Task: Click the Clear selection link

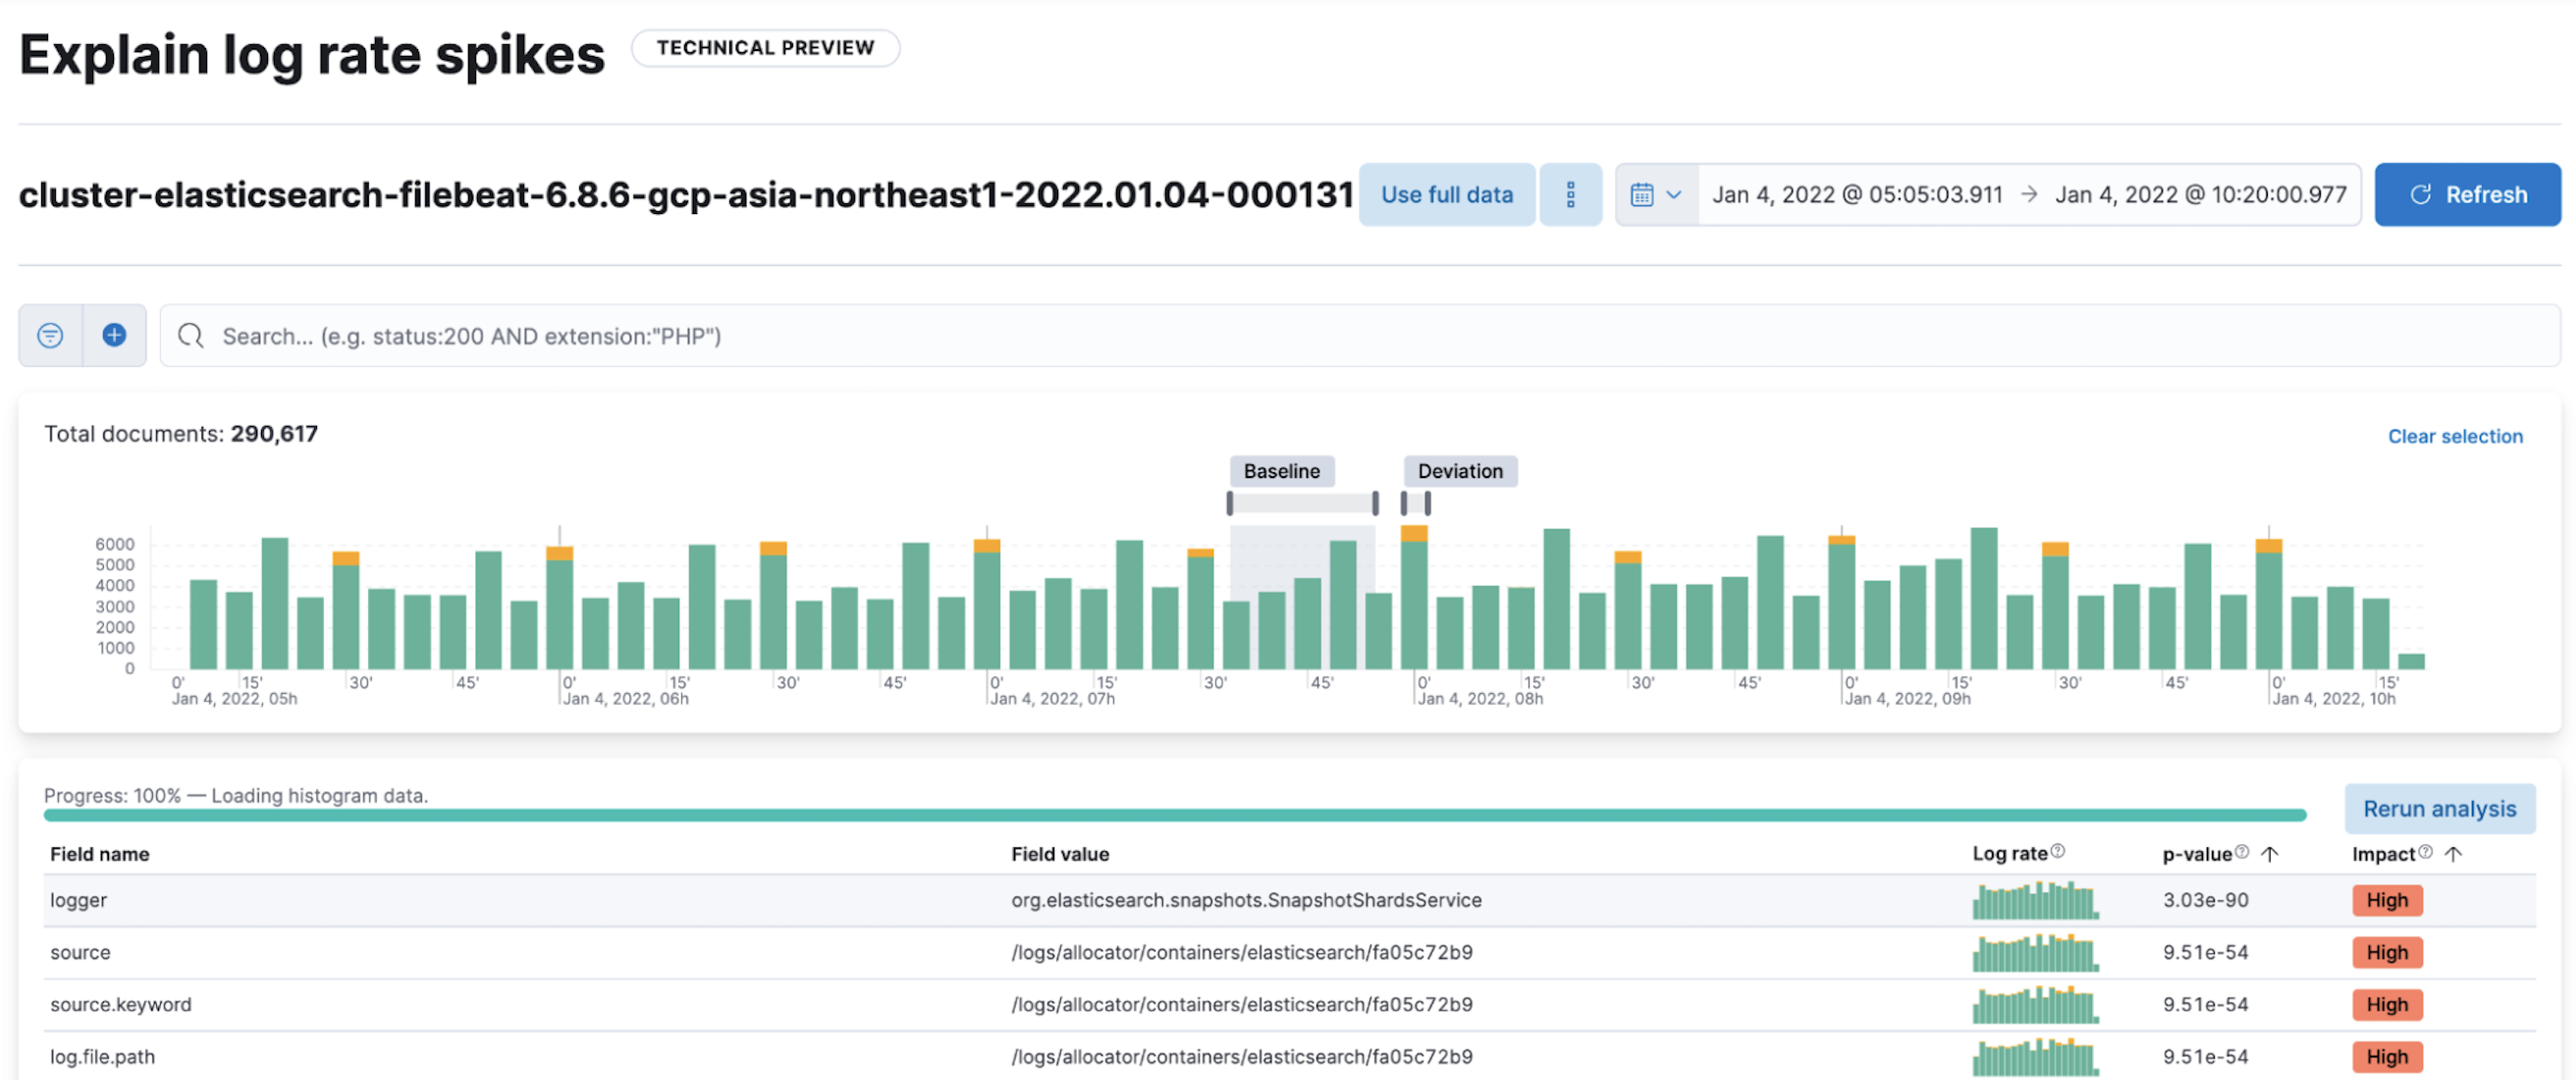Action: (x=2454, y=436)
